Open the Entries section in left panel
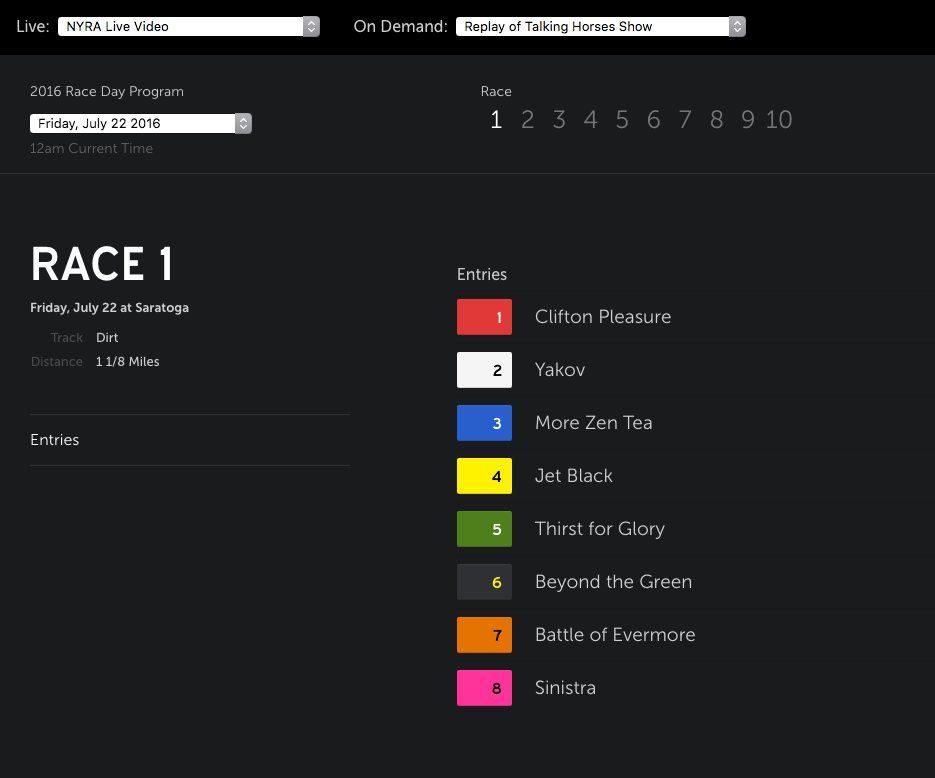 [x=55, y=440]
